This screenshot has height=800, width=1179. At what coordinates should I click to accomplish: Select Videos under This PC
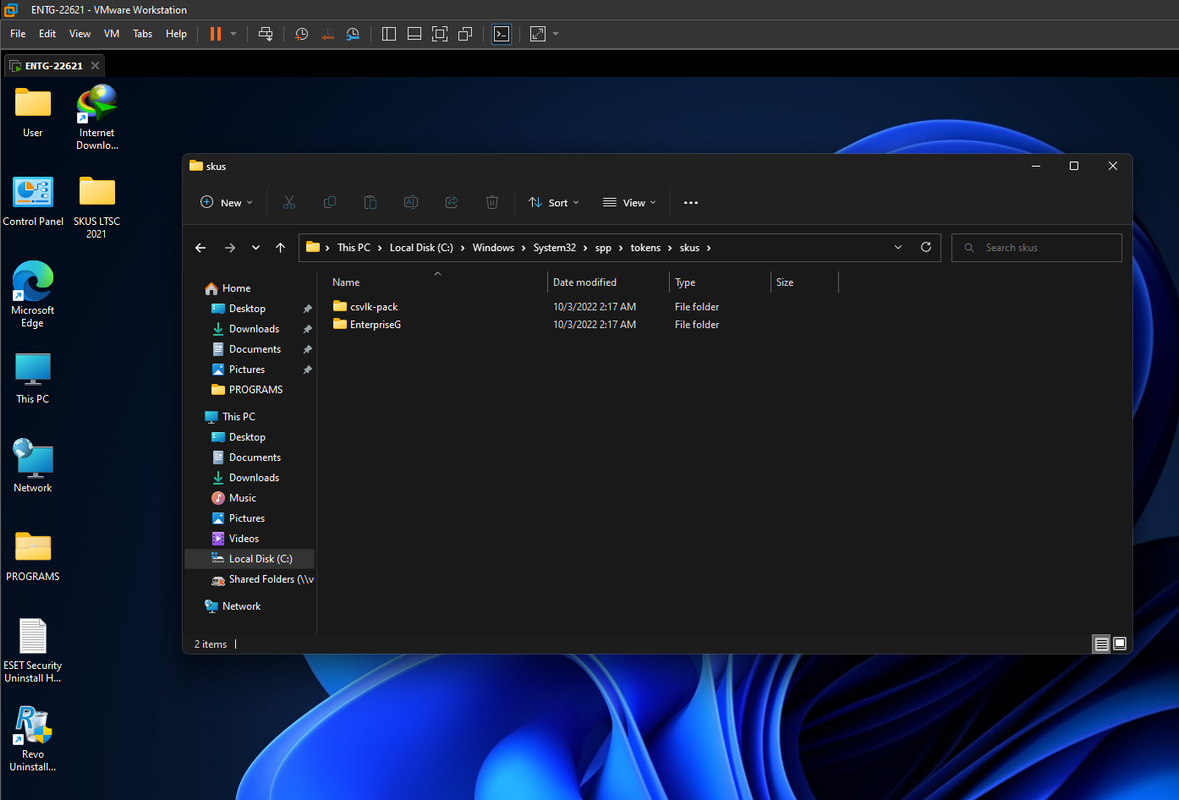tap(244, 538)
